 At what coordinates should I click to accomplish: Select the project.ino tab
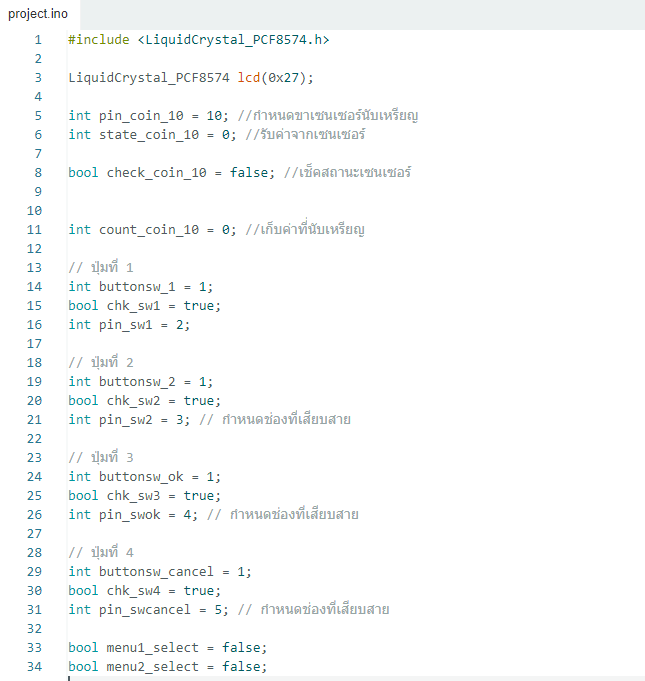coord(38,14)
